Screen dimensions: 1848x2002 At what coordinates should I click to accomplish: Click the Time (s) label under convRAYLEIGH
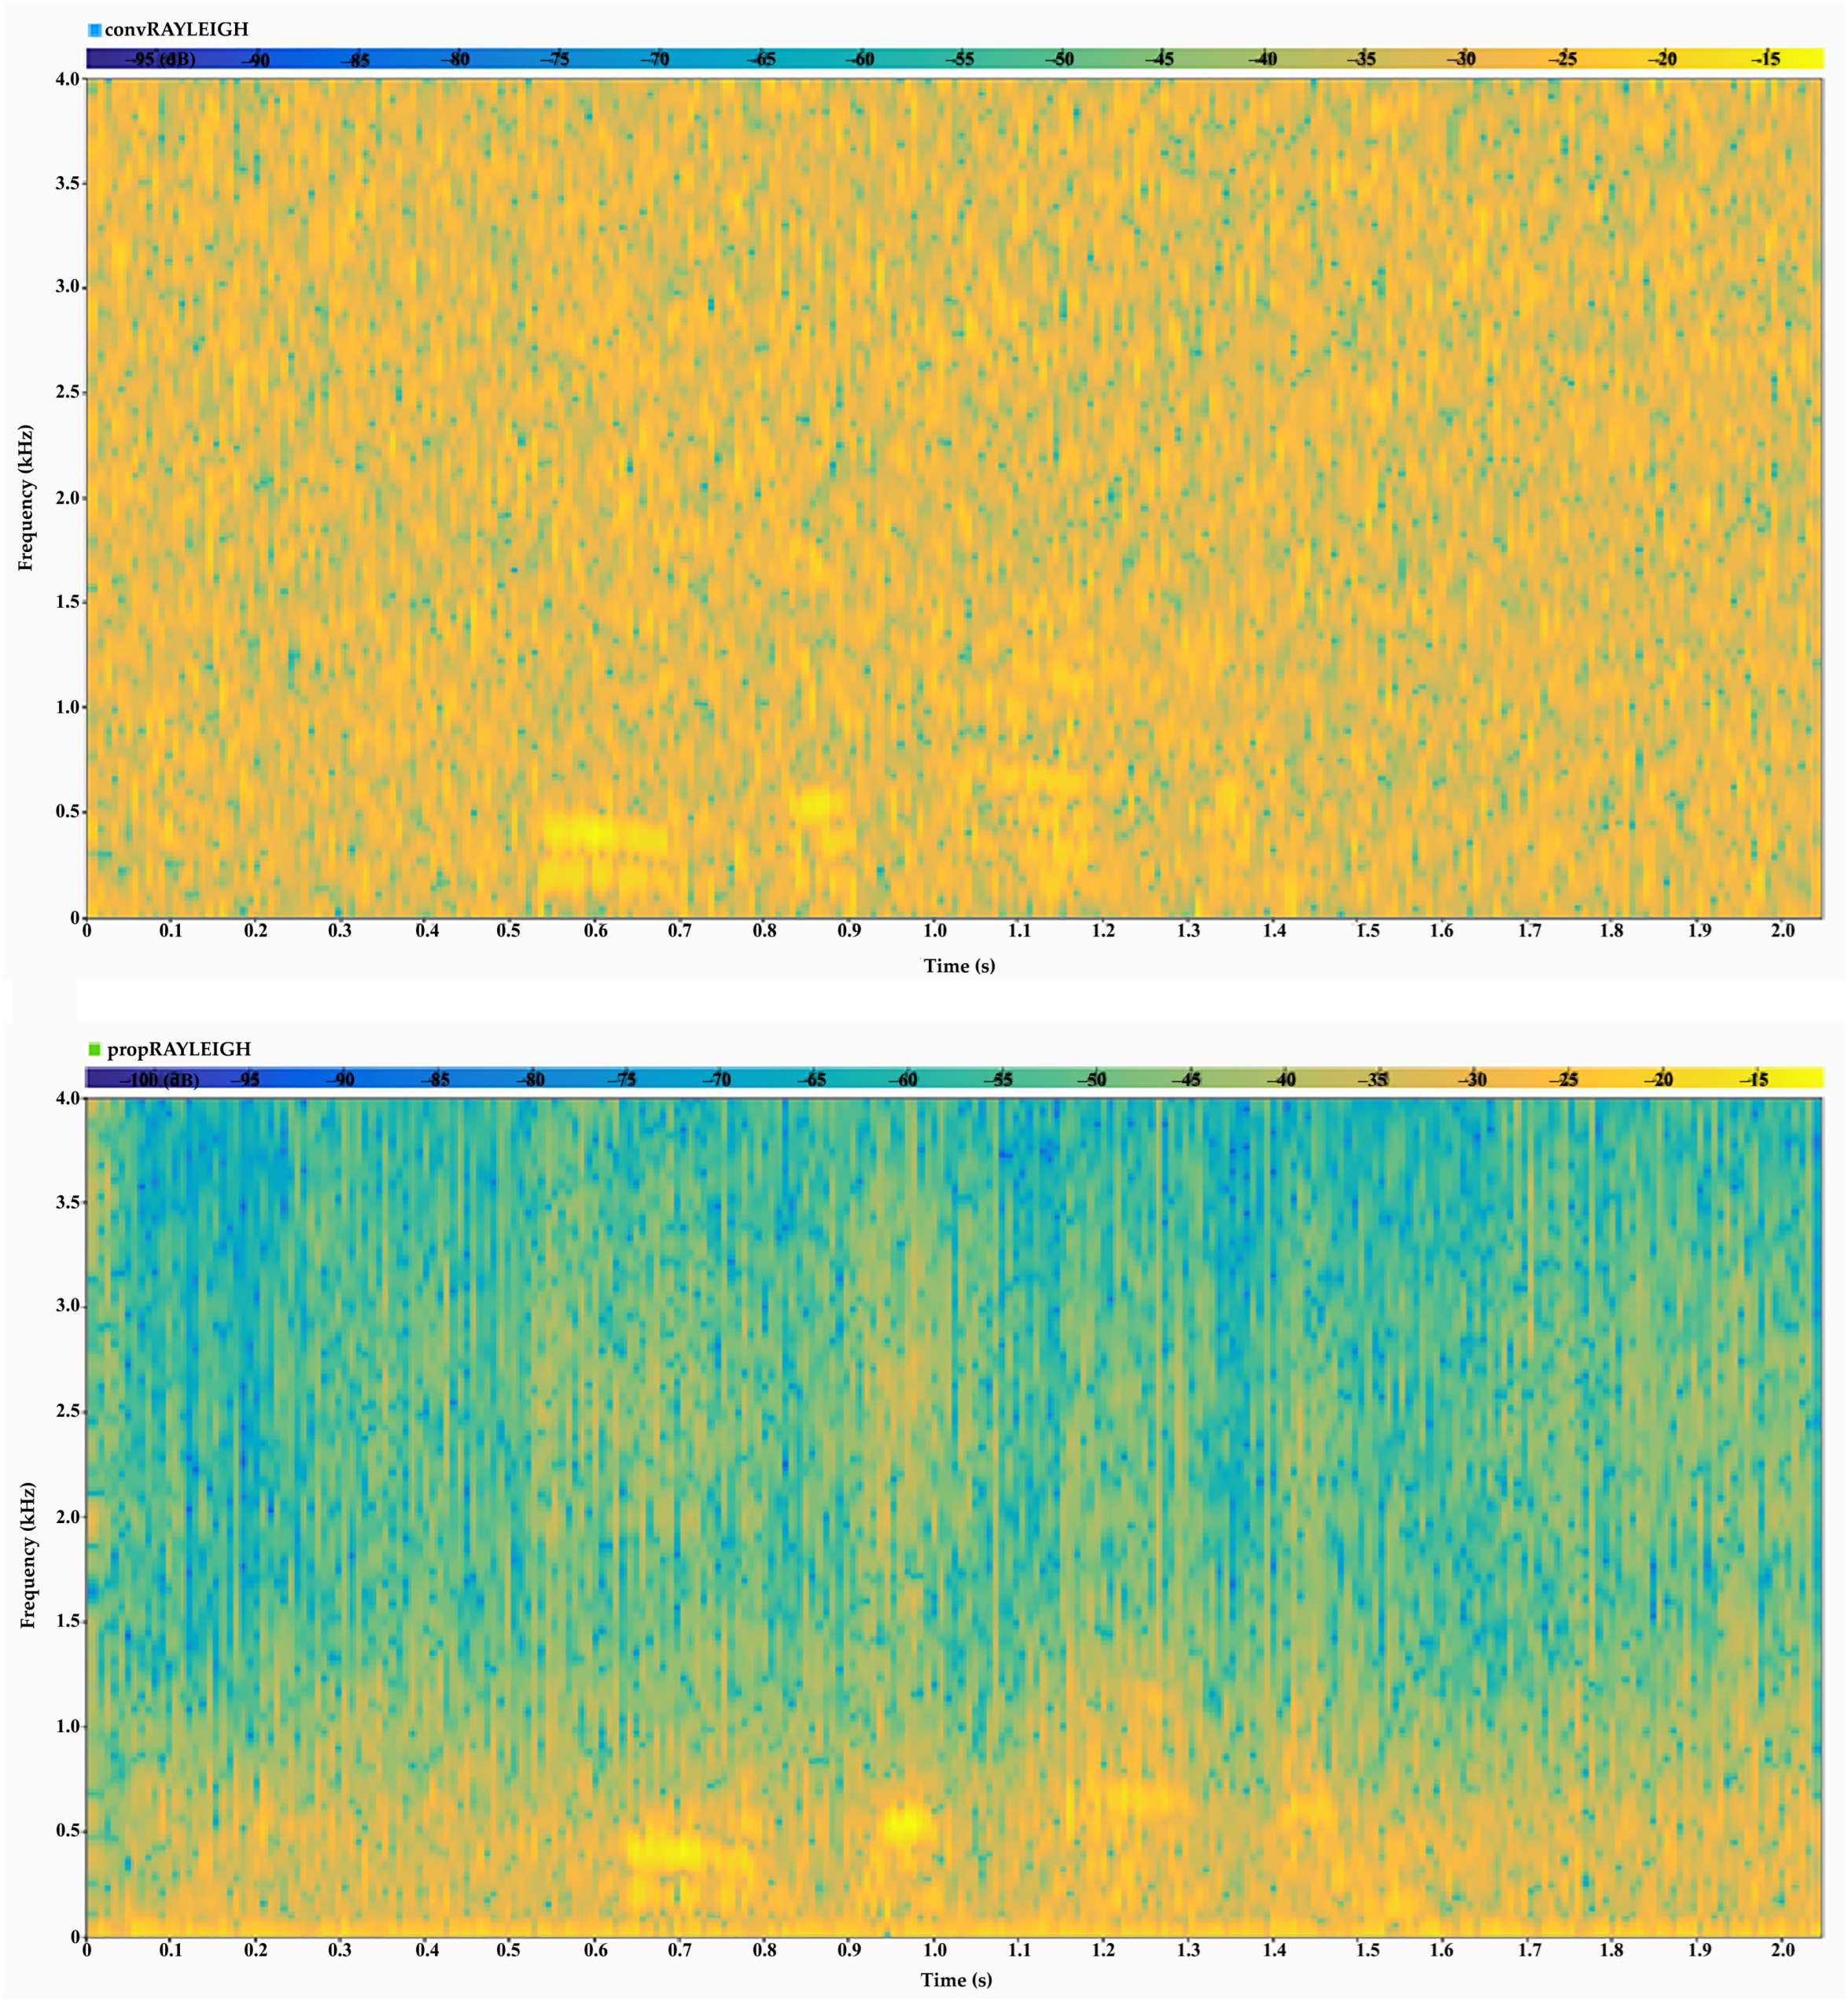(x=959, y=966)
